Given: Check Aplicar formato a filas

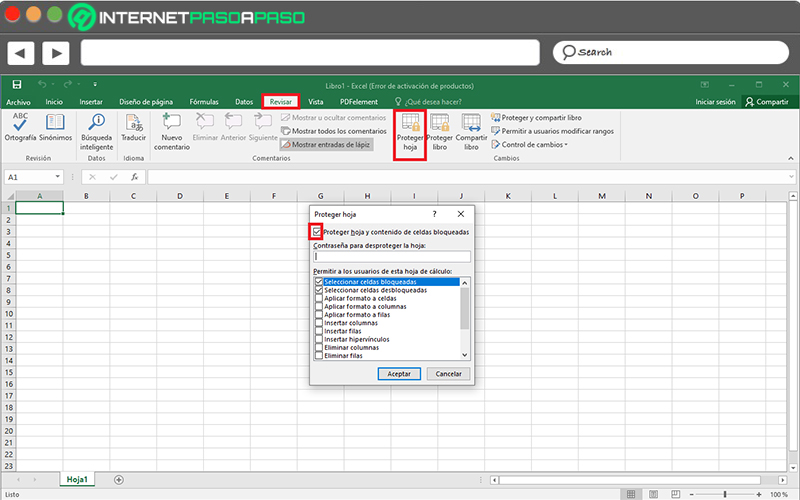Looking at the screenshot, I should [x=319, y=314].
